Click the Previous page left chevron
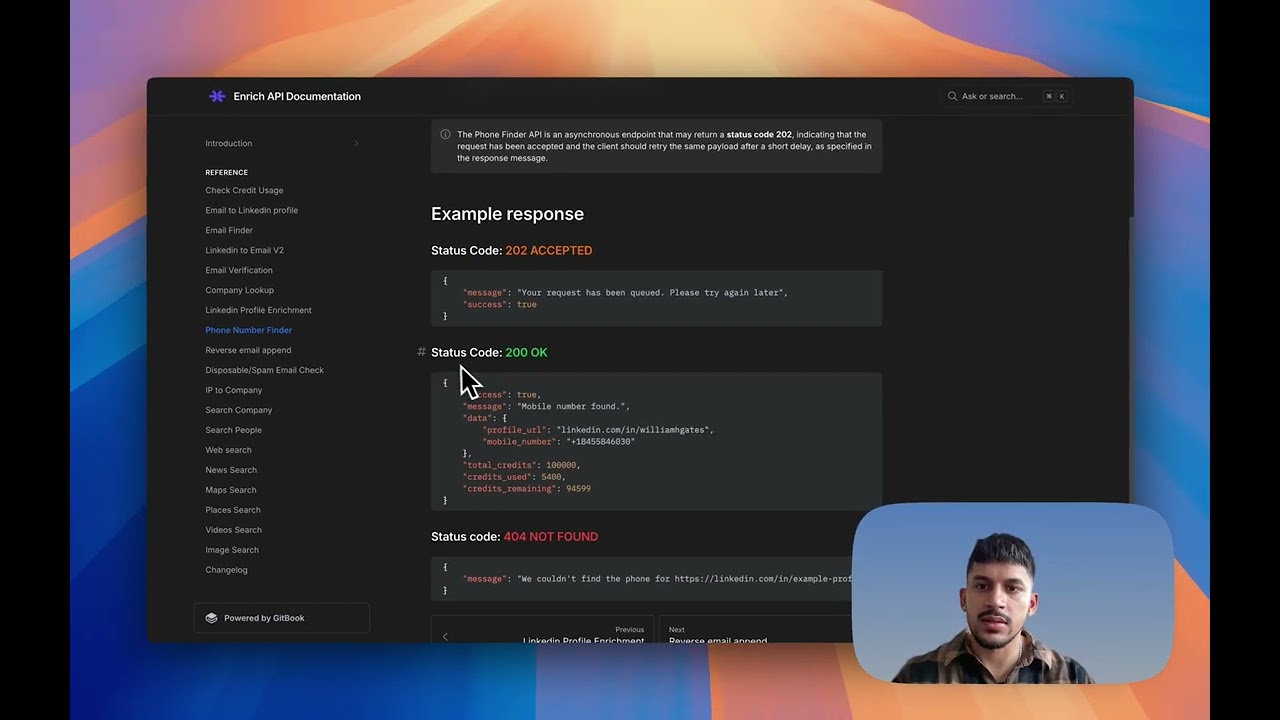1280x720 pixels. [x=445, y=636]
